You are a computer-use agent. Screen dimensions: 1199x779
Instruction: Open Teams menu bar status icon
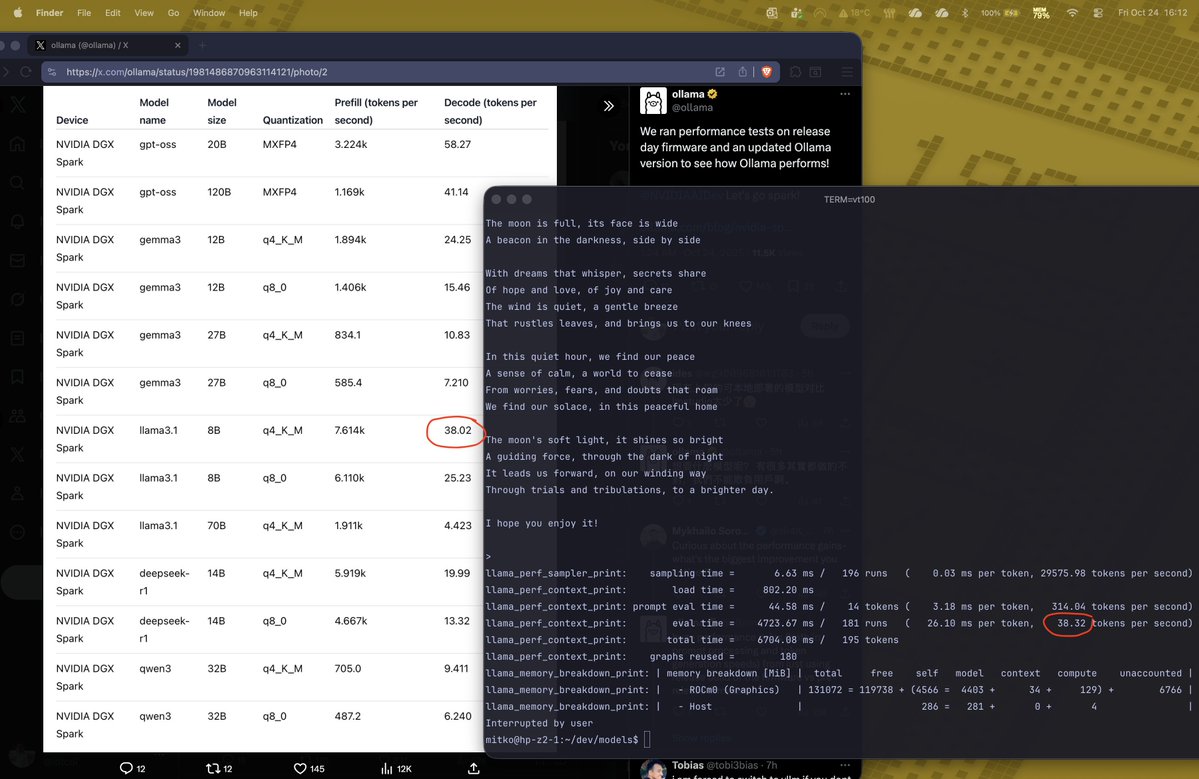(797, 13)
